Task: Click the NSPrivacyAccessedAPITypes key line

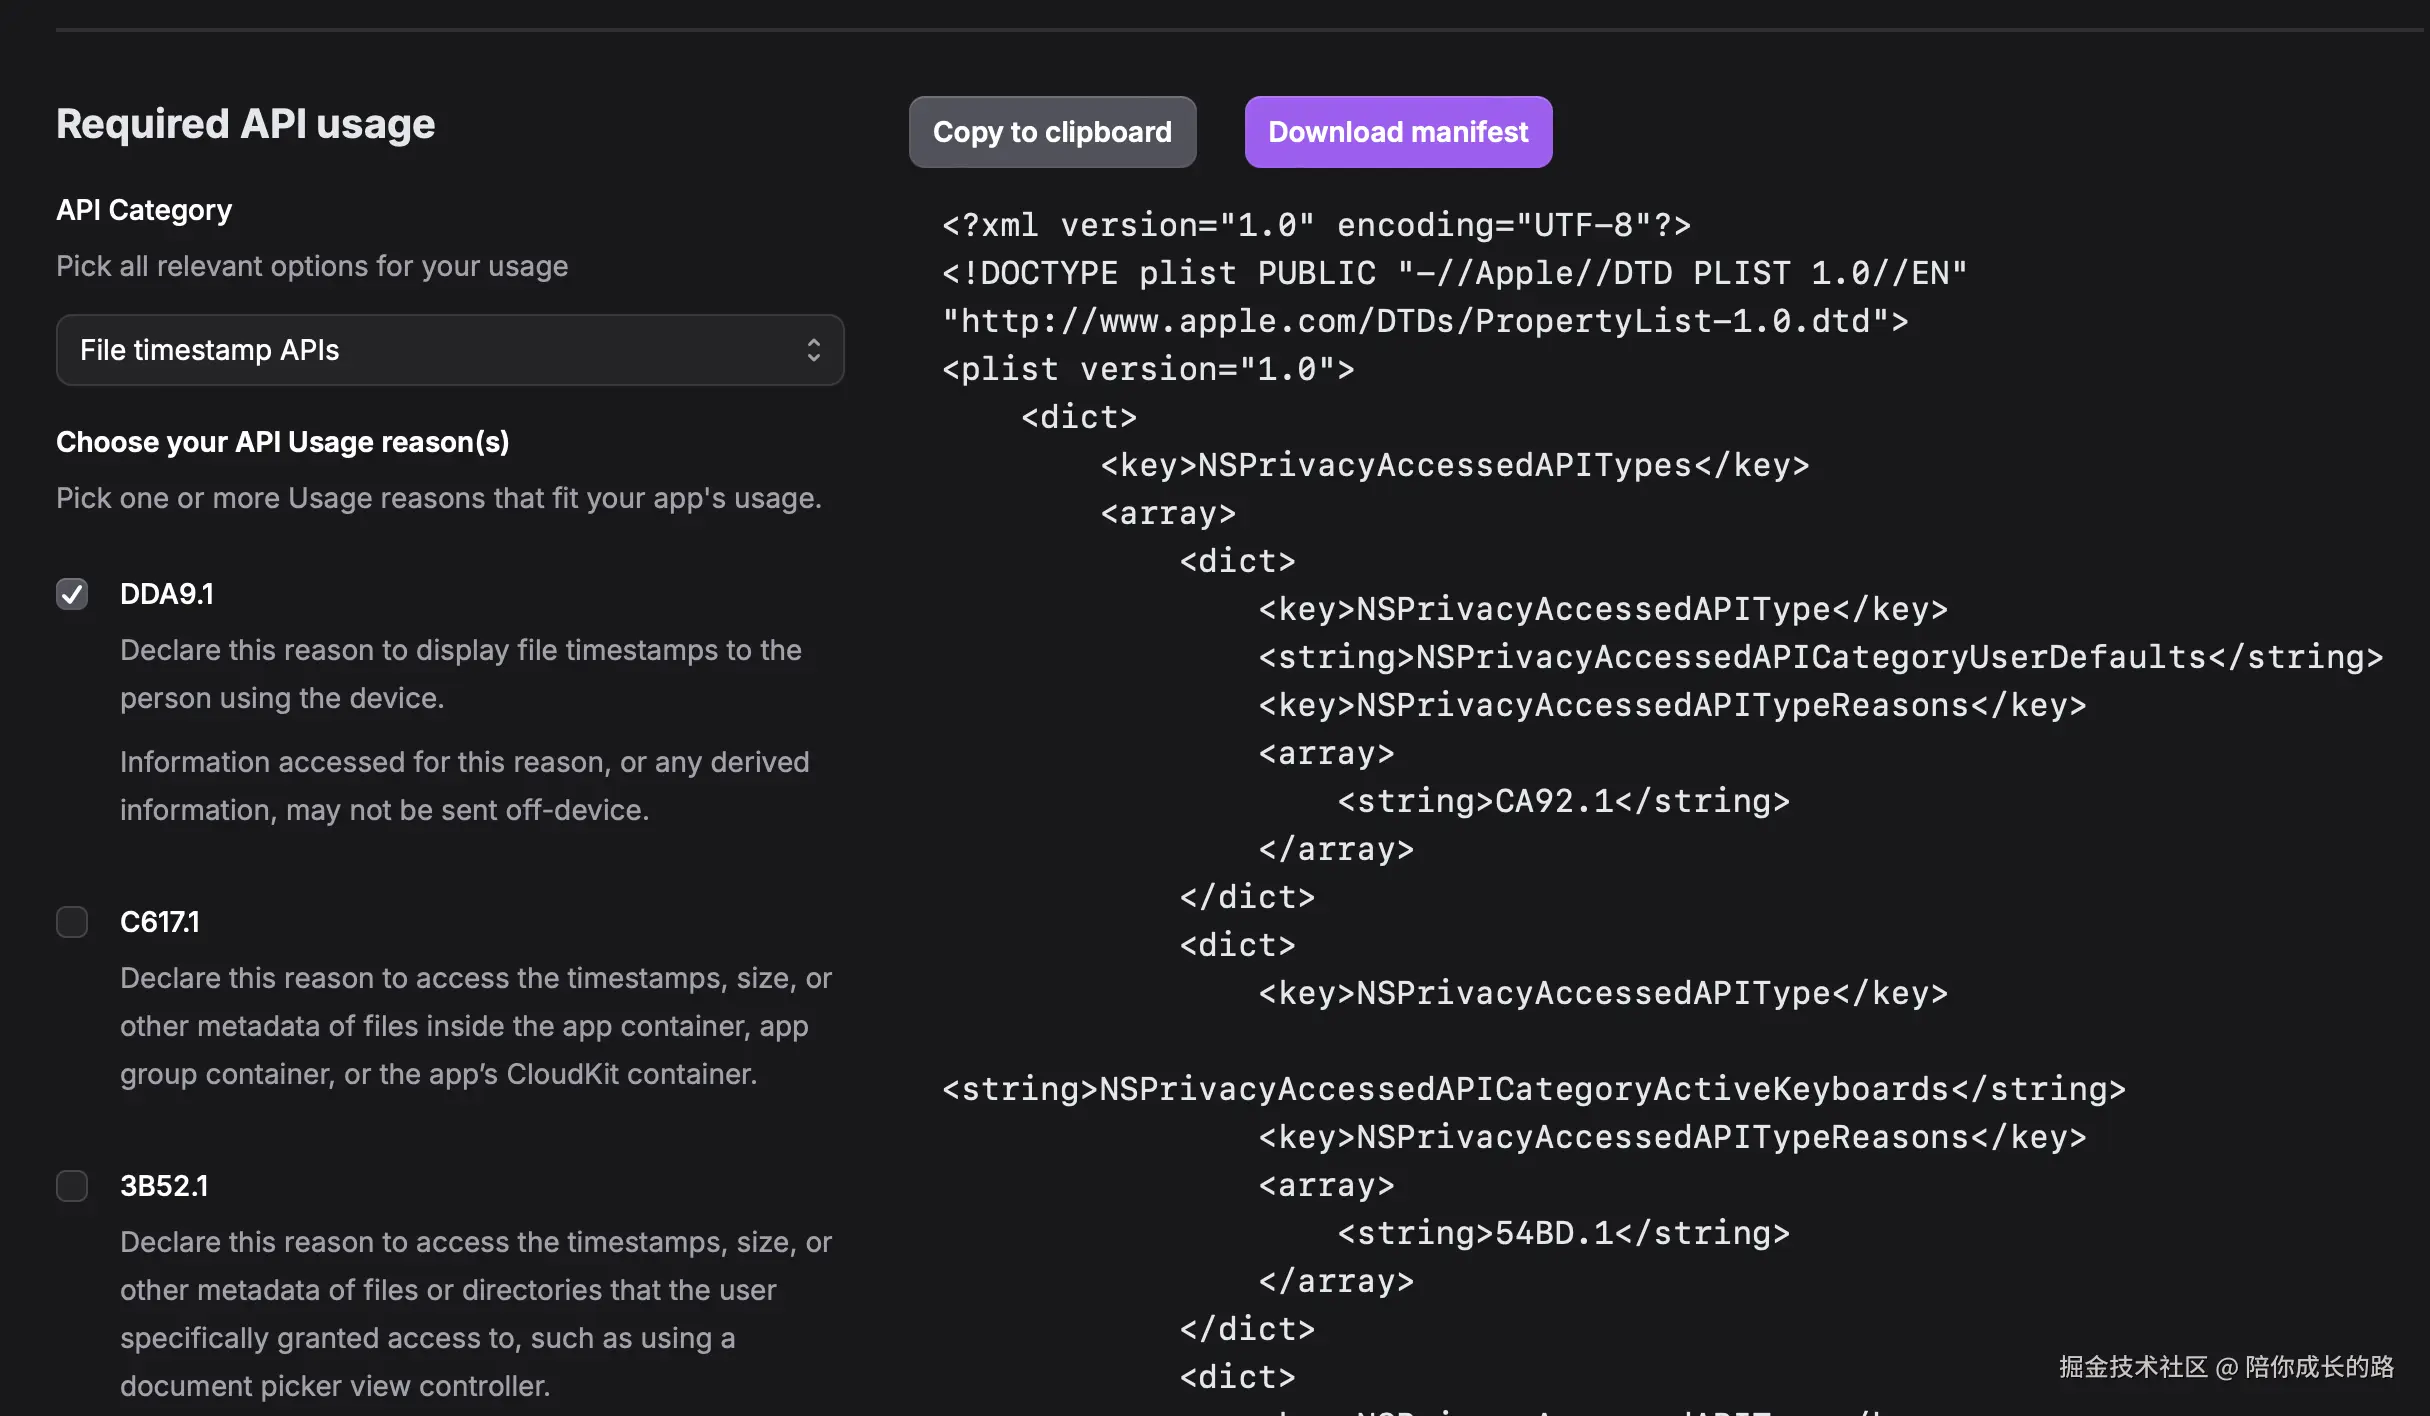Action: tap(1454, 465)
